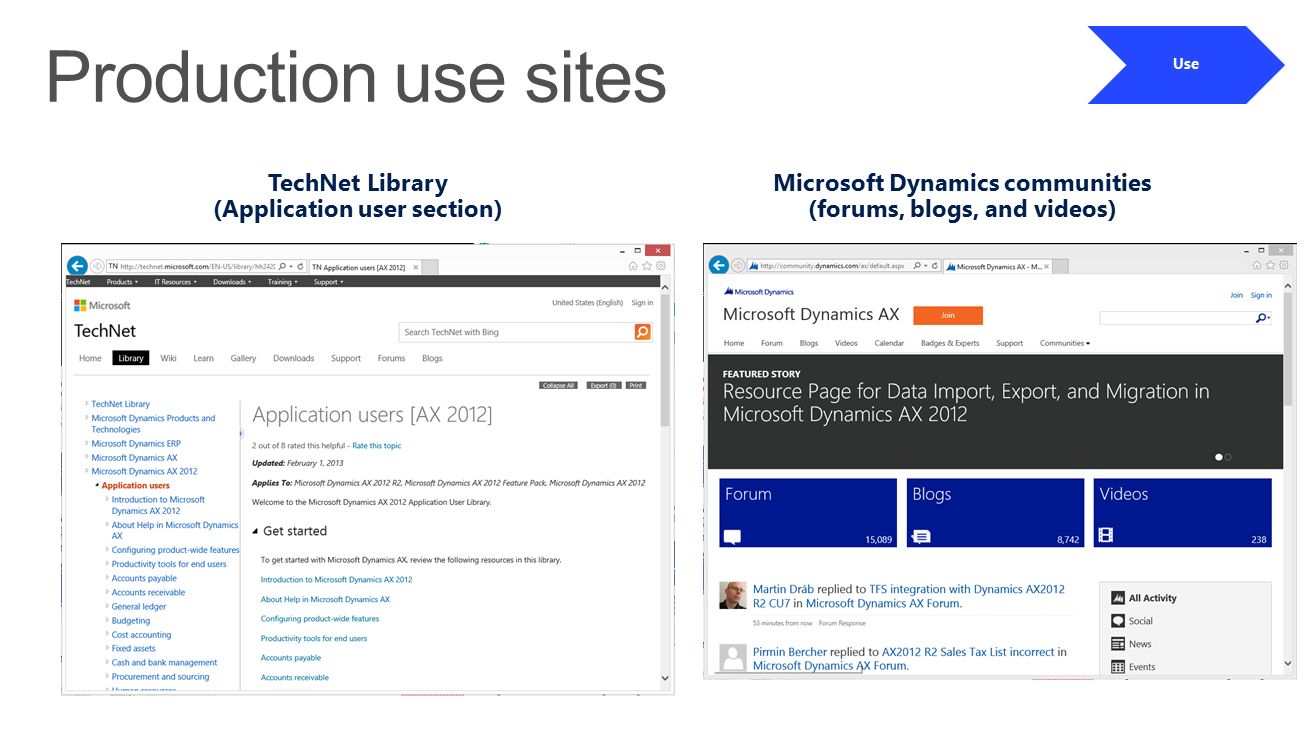Click the home icon in the TechNet browser window
This screenshot has height=734, width=1305.
(x=633, y=266)
